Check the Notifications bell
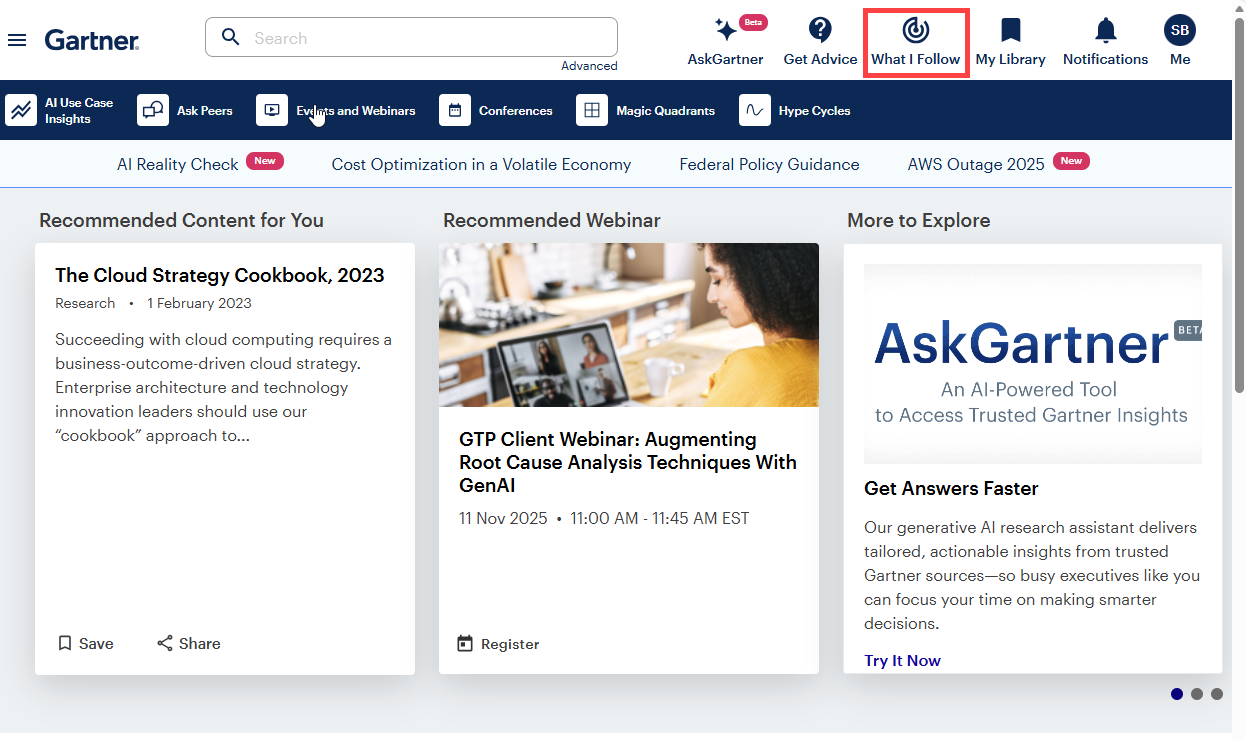Viewport: 1246px width, 740px height. pos(1105,30)
